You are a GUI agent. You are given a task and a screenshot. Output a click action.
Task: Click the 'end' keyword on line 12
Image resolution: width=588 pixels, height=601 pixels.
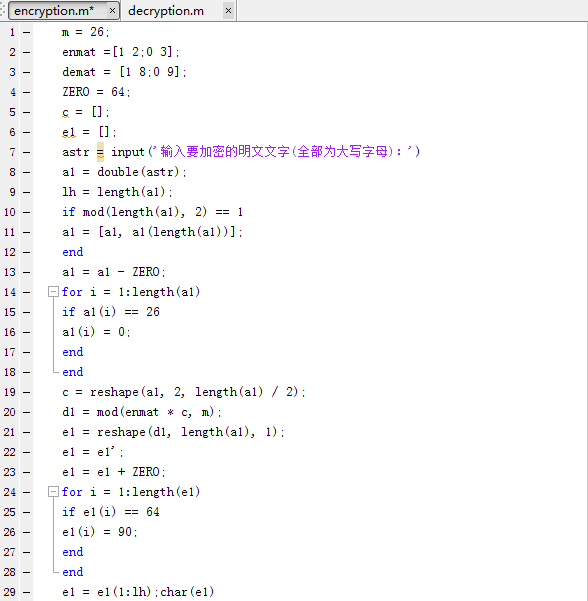tap(72, 252)
